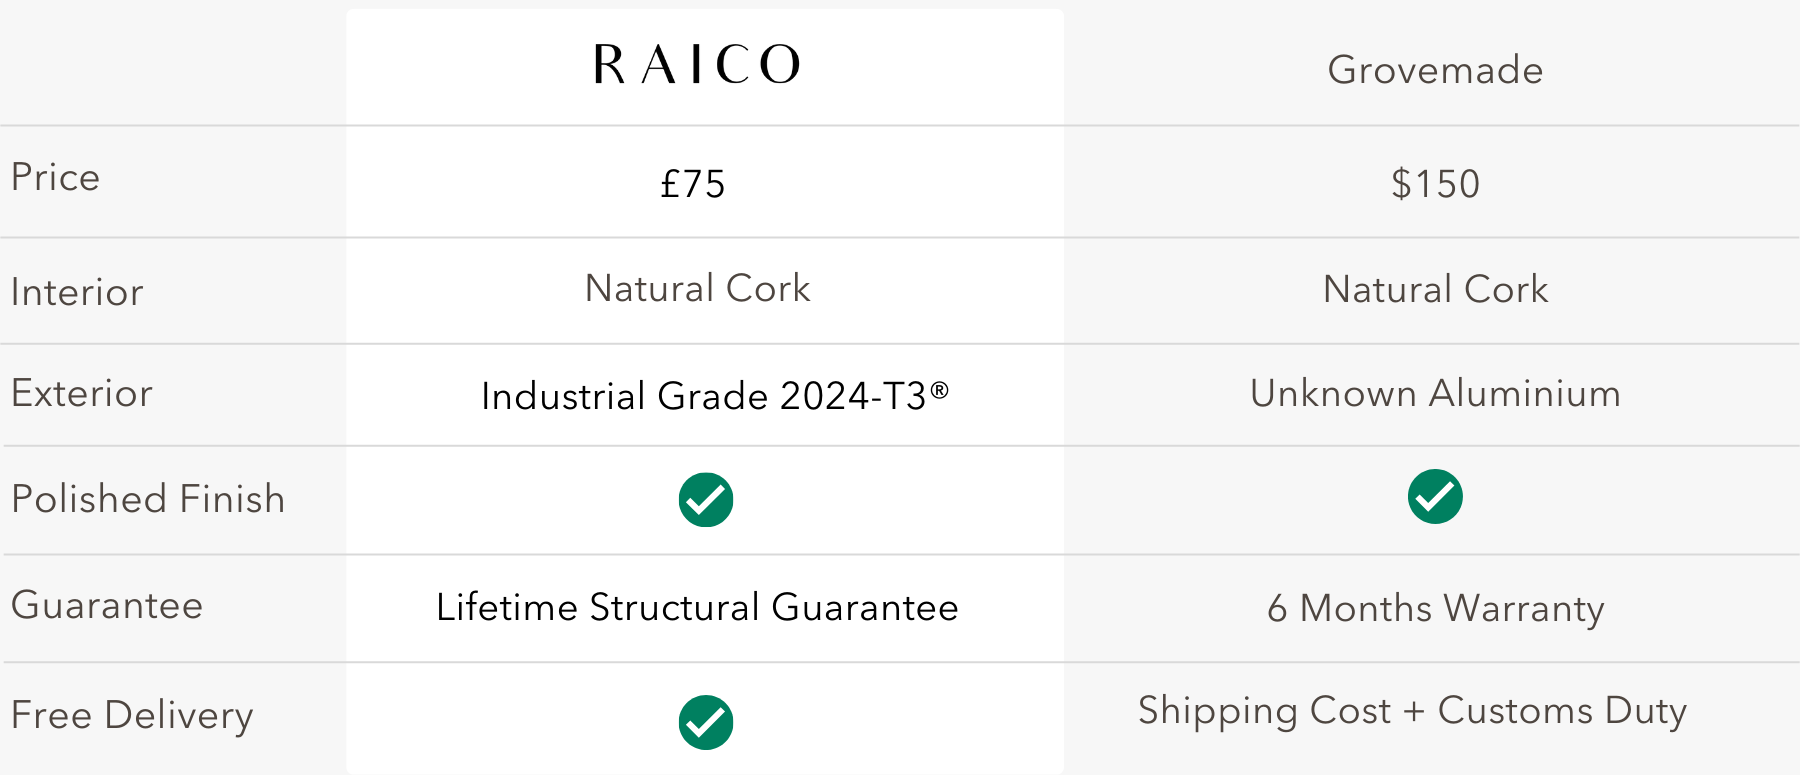Click the $150 Grovemade price
Image resolution: width=1800 pixels, height=775 pixels.
(x=1435, y=184)
